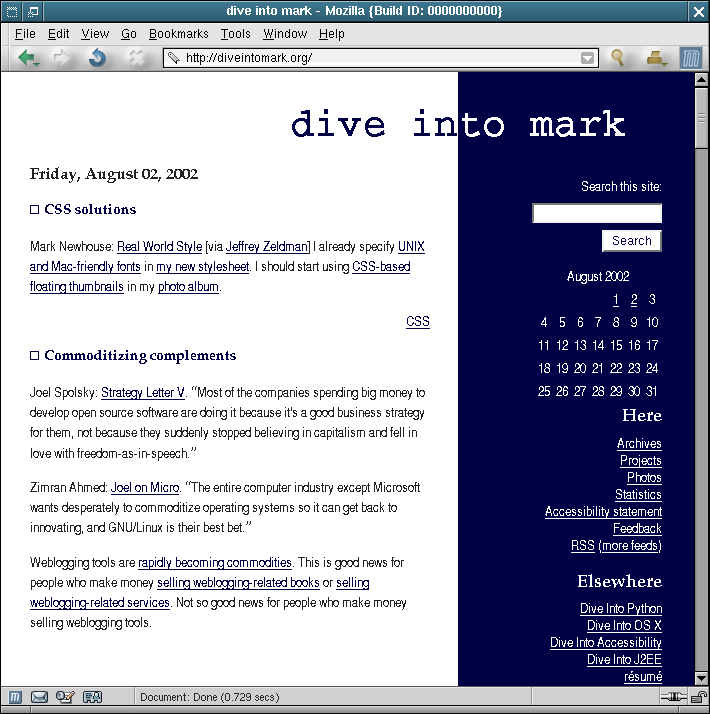710x714 pixels.
Task: Open Address Book from the status bar icon
Action: pyautogui.click(x=92, y=697)
